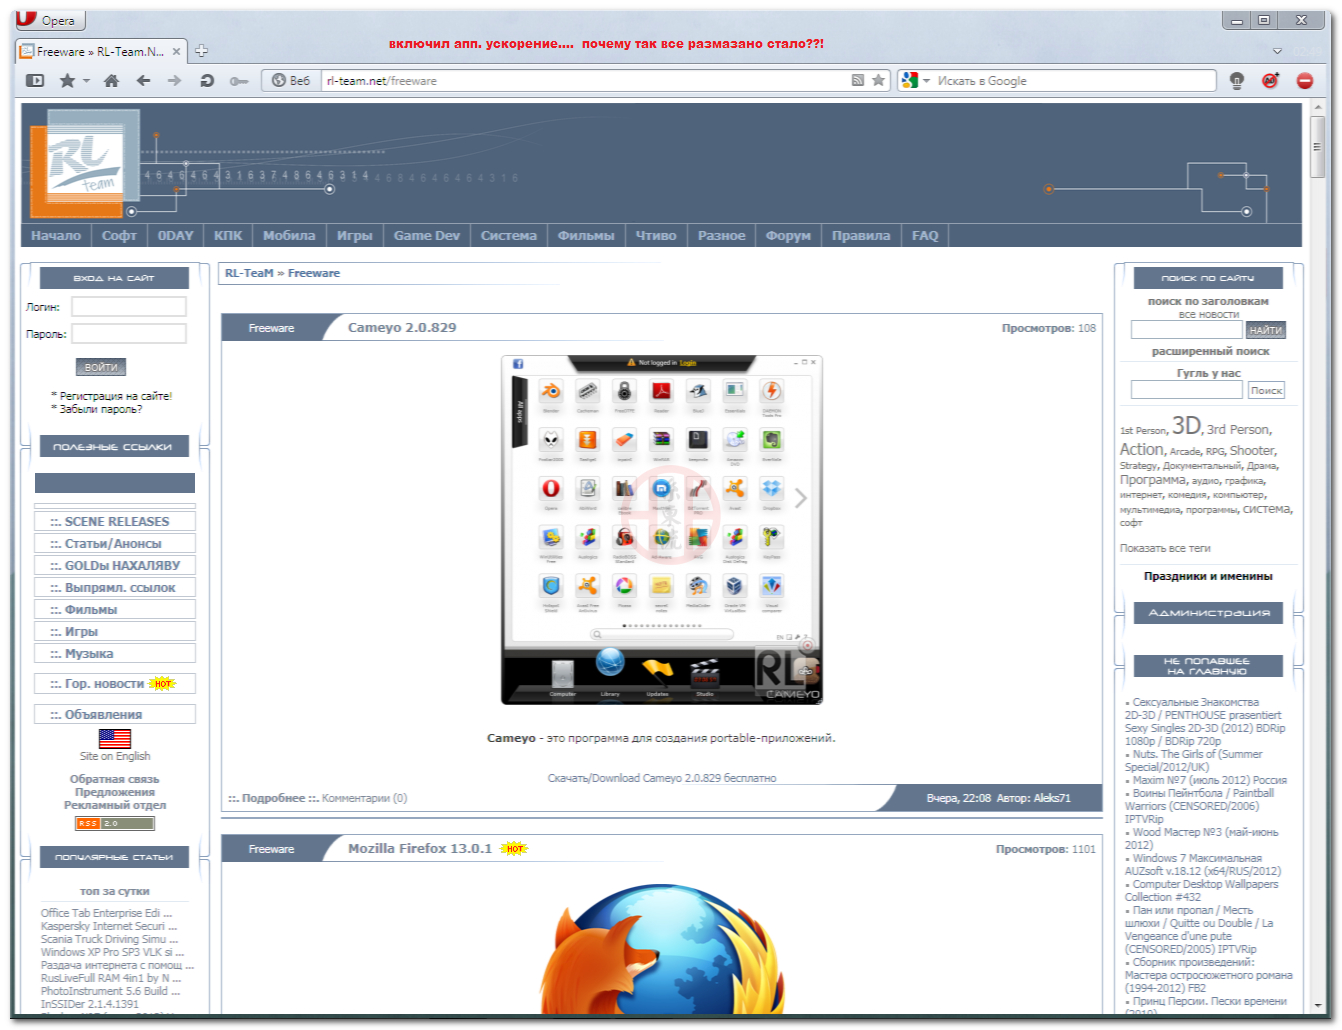Image resolution: width=1342 pixels, height=1030 pixels.
Task: Open the 0DAY menu item
Action: 176,236
